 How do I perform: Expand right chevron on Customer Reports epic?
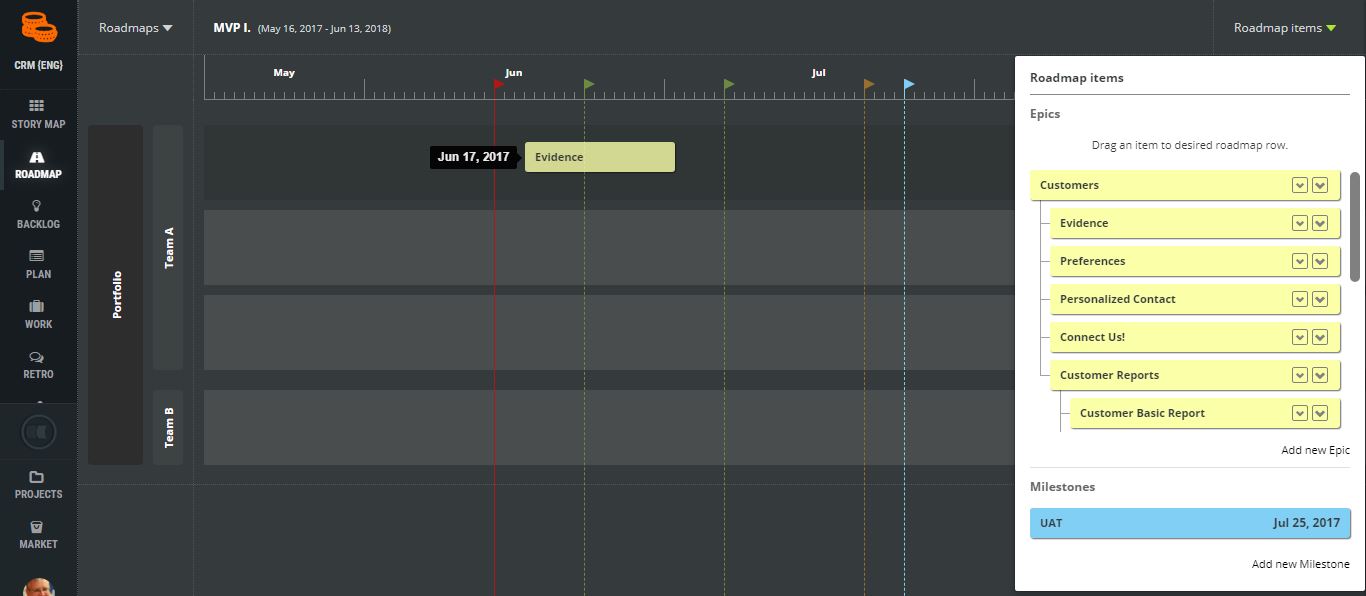pyautogui.click(x=1320, y=375)
